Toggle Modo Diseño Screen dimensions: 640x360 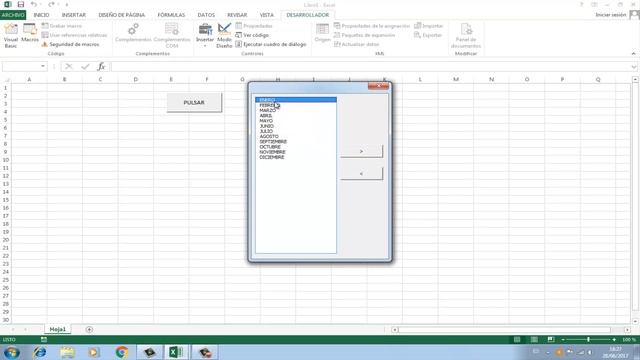point(224,36)
